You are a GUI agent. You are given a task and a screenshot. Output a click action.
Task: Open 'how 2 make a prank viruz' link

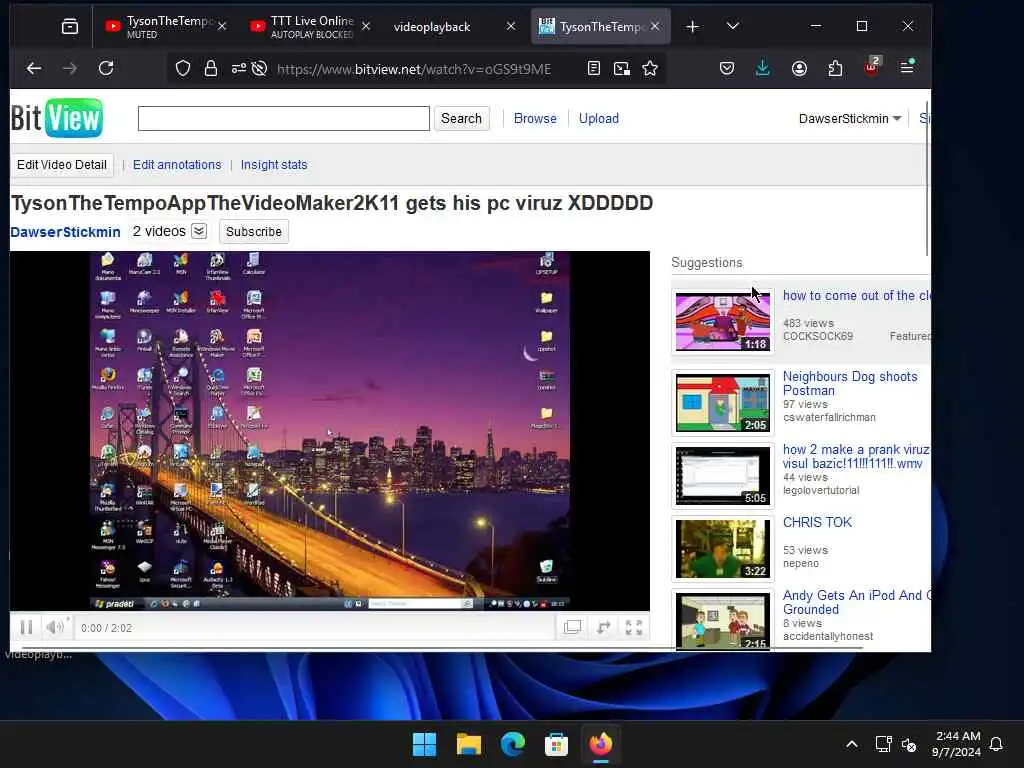[856, 456]
